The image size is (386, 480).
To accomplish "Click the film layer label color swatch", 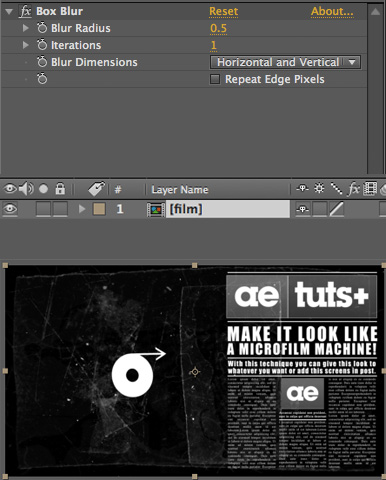I will click(99, 209).
